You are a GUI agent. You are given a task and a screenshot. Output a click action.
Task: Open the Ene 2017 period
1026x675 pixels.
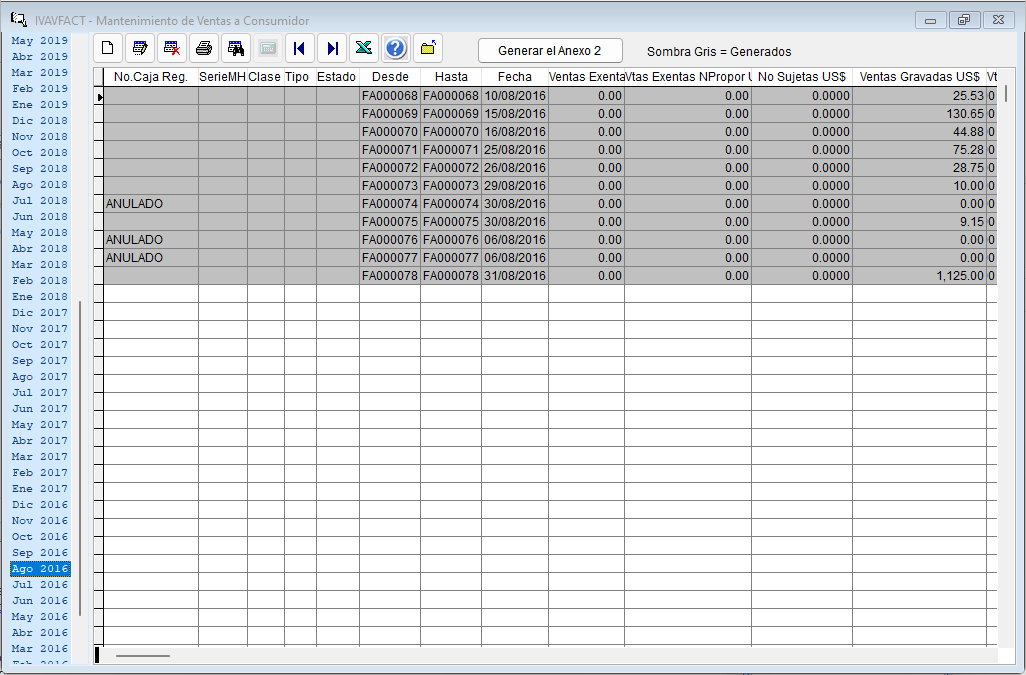coord(40,489)
